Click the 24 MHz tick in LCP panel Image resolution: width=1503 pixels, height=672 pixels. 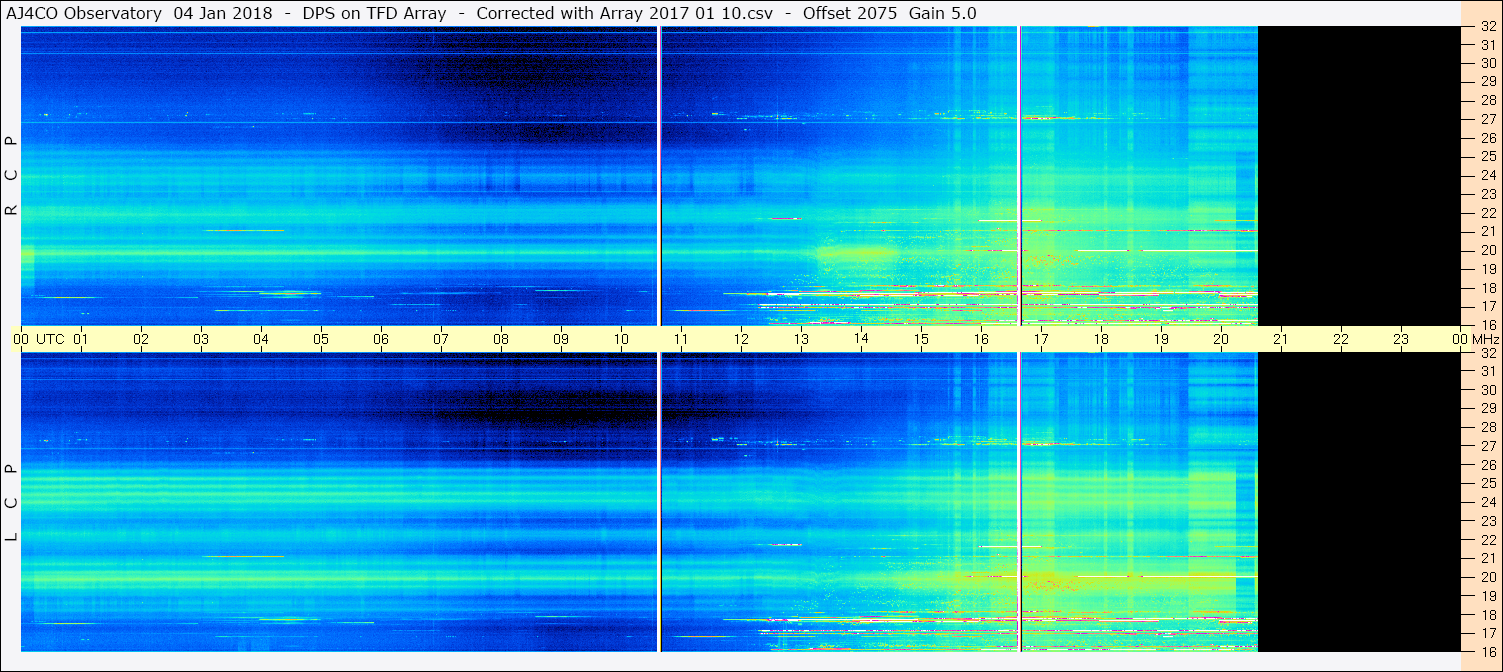[1488, 502]
